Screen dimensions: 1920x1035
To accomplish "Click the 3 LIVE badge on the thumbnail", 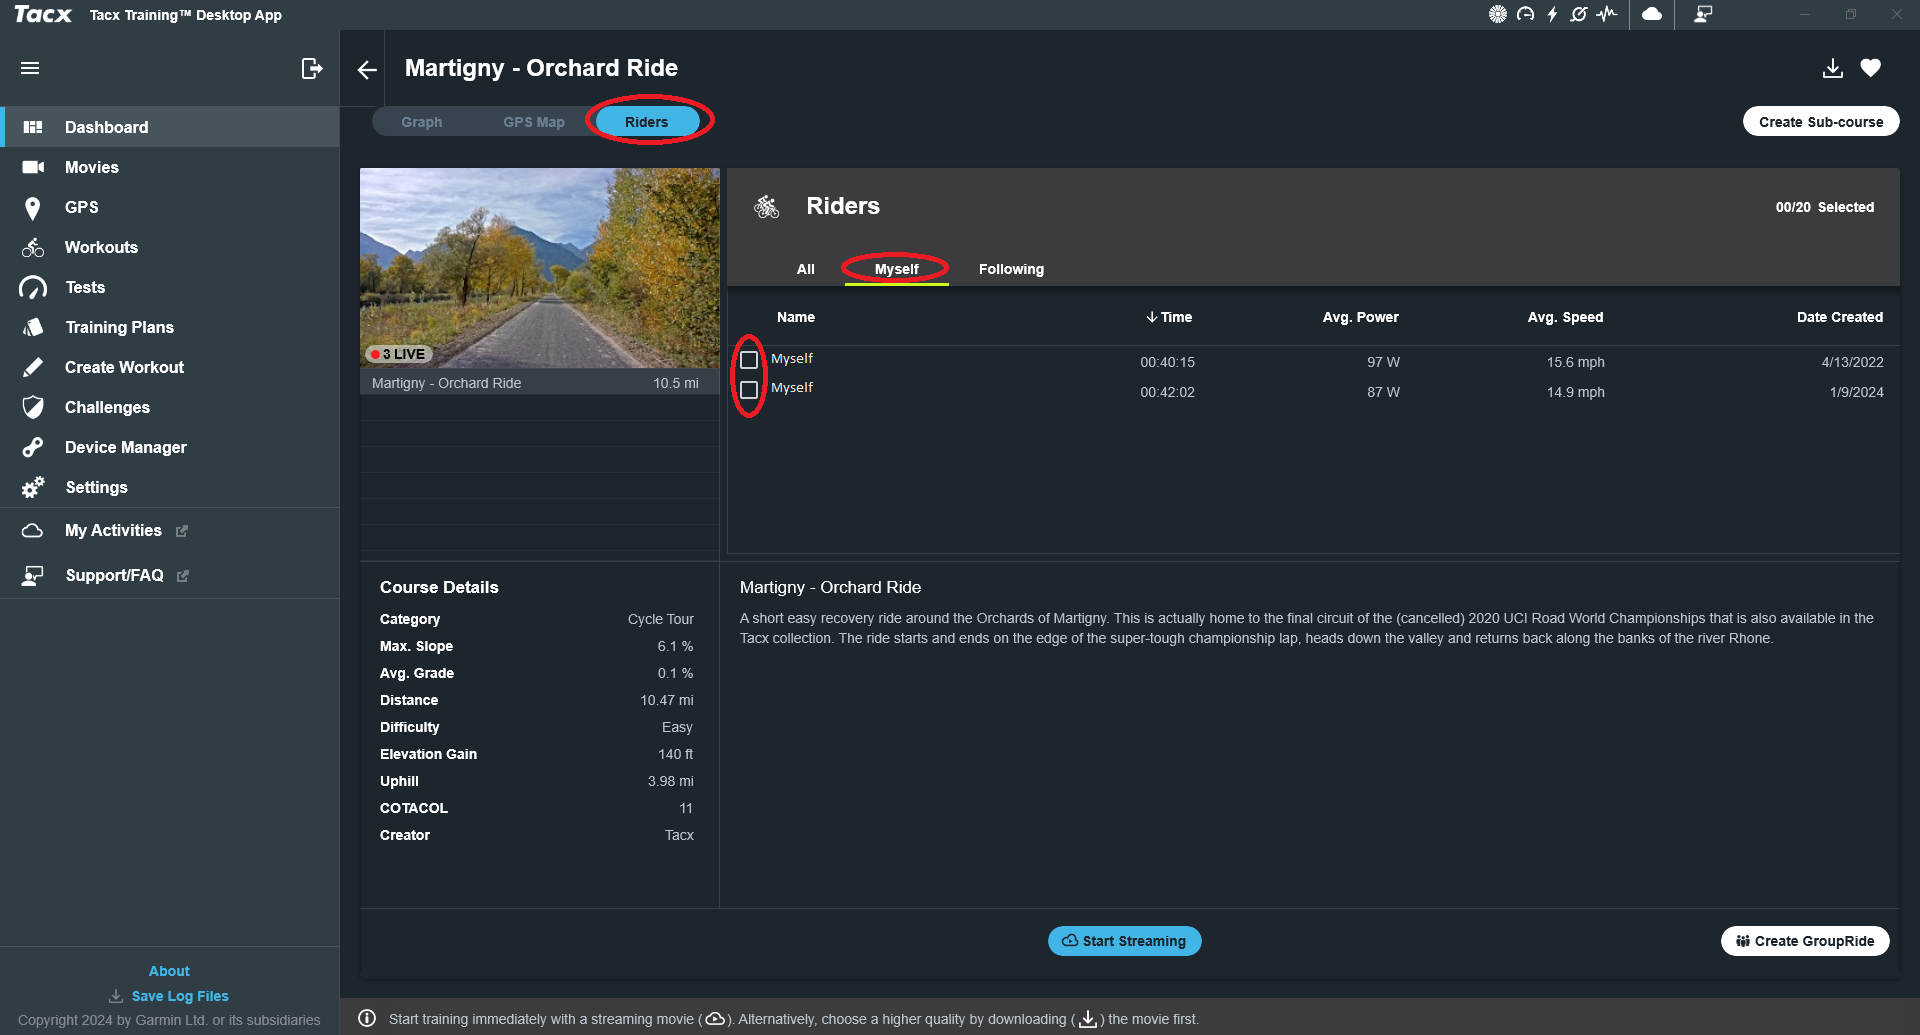I will point(398,354).
